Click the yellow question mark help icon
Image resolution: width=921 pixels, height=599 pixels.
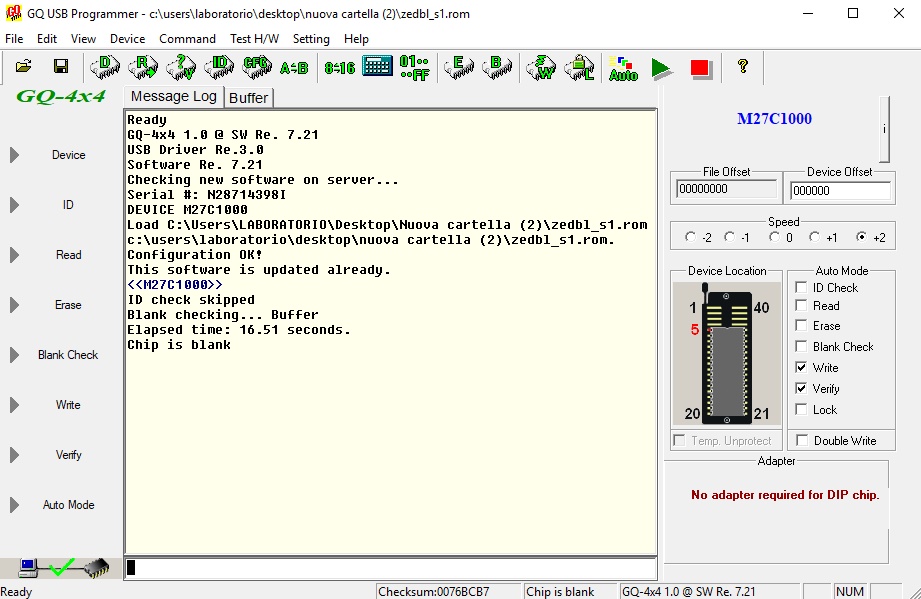742,67
